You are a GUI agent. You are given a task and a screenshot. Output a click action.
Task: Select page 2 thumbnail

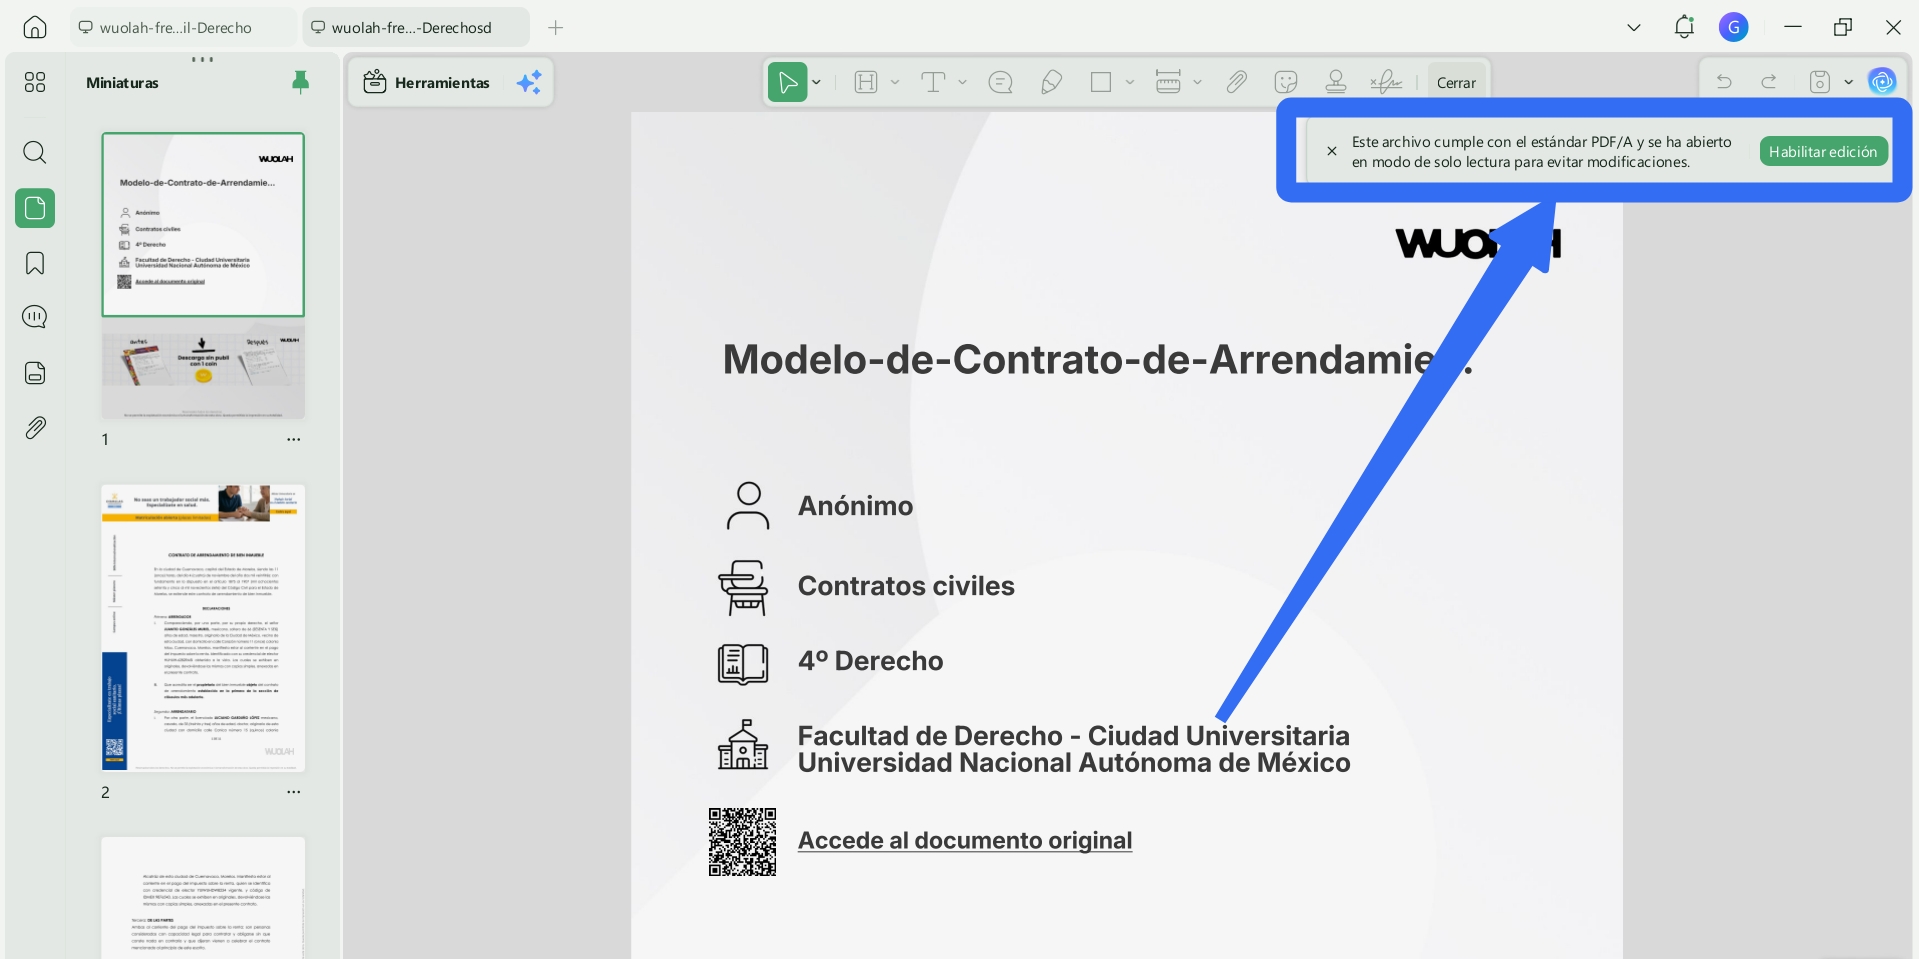[203, 628]
